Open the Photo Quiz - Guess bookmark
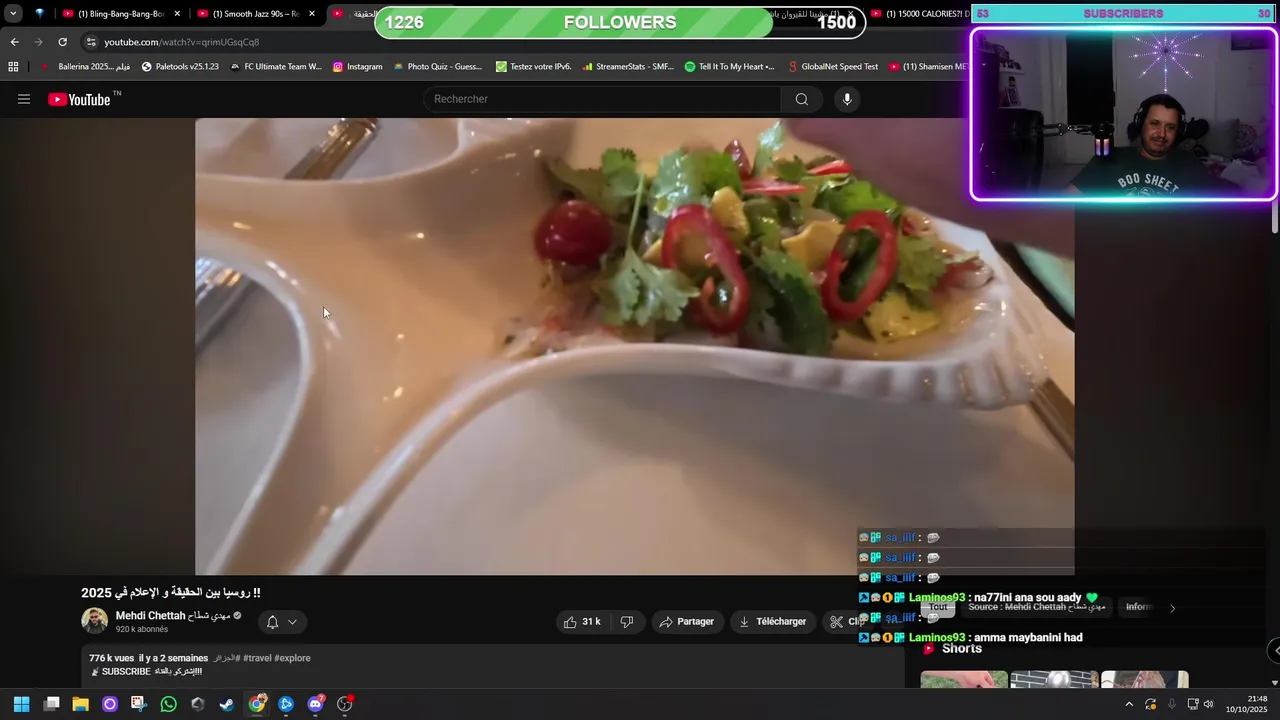This screenshot has height=720, width=1280. click(x=437, y=67)
